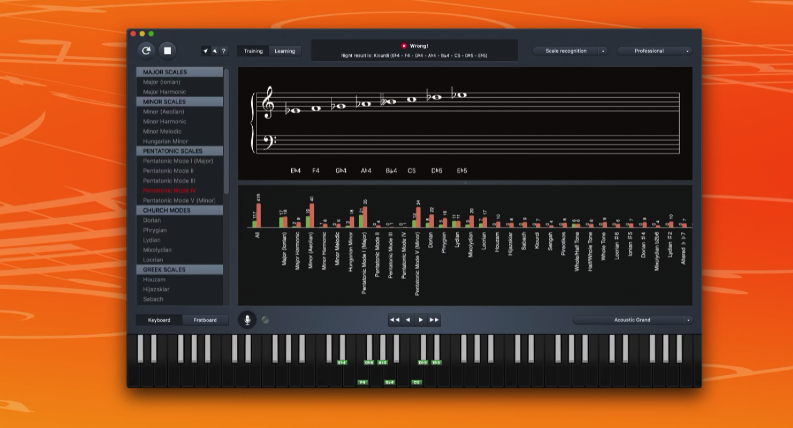This screenshot has height=428, width=793.
Task: Choose Pentatonic Mode II
Action: click(x=180, y=170)
